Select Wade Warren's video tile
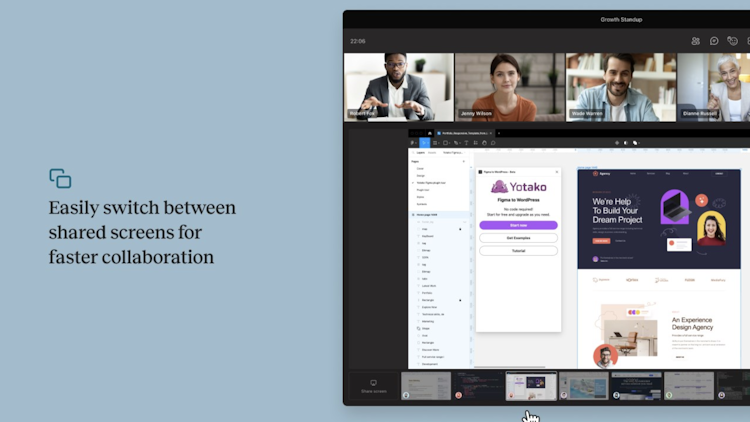Screen dimensions: 750x422 click(x=621, y=87)
